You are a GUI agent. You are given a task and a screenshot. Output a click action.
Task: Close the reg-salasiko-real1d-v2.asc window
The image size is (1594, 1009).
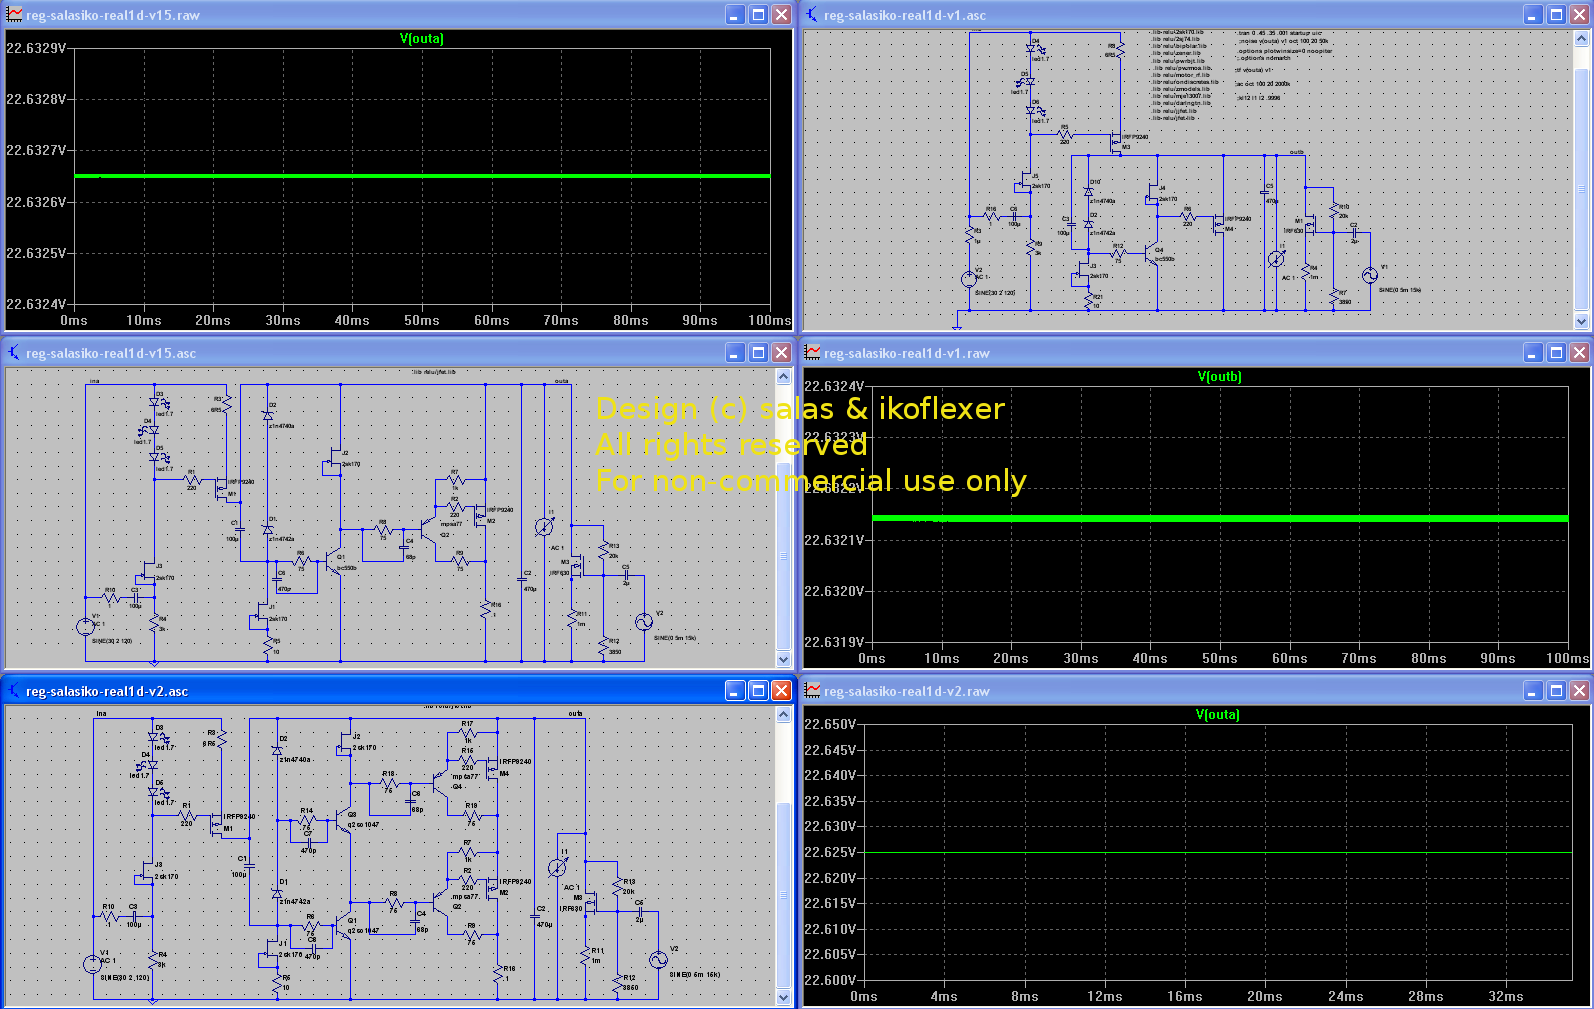(781, 691)
